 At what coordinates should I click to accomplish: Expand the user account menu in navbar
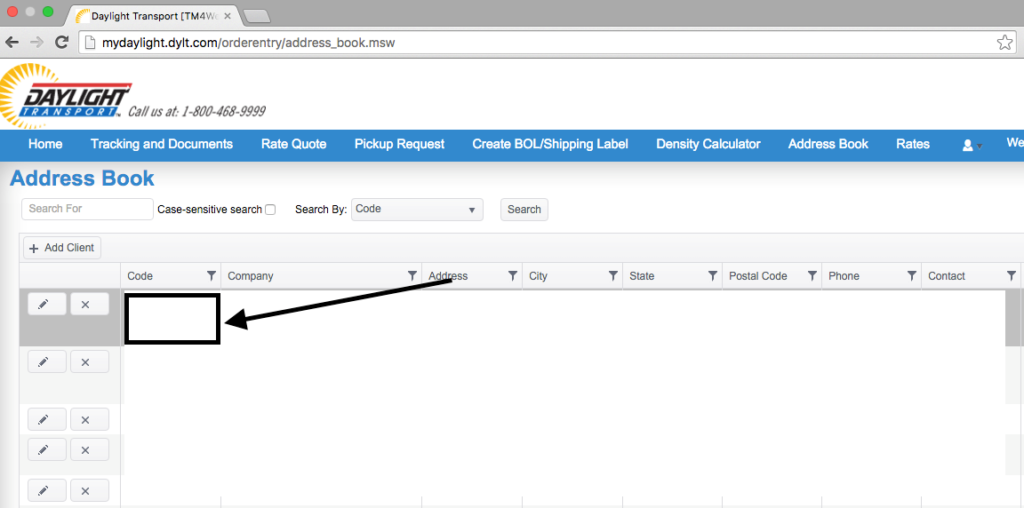click(x=971, y=145)
